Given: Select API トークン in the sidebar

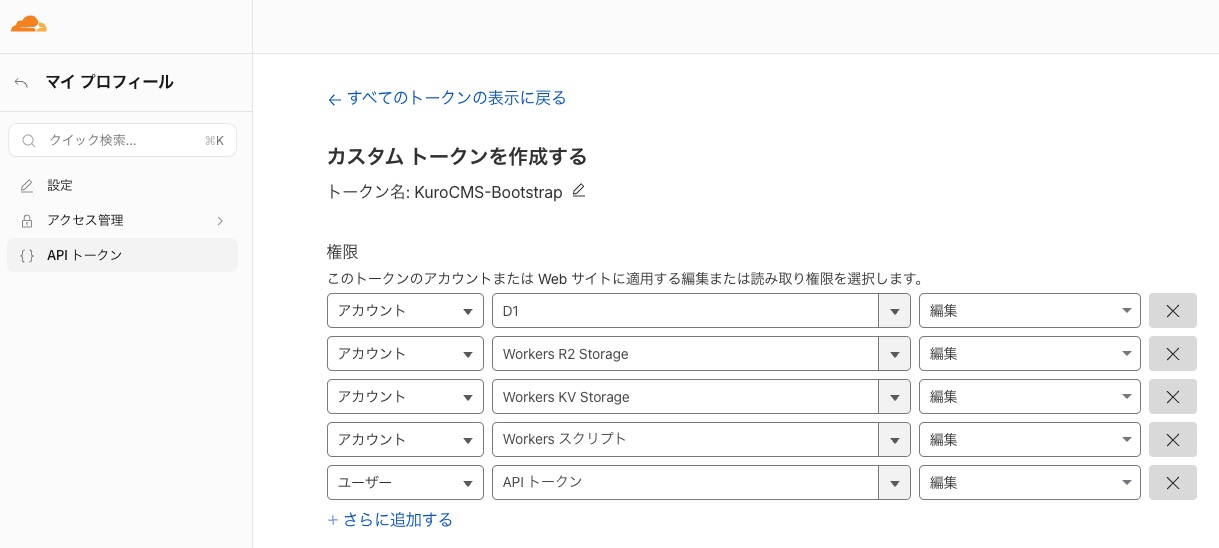Looking at the screenshot, I should (122, 255).
